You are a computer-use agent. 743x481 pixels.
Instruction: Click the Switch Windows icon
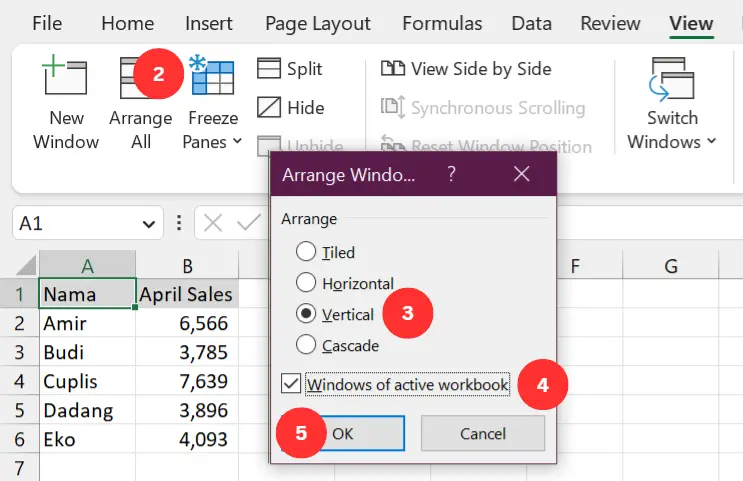(x=672, y=79)
